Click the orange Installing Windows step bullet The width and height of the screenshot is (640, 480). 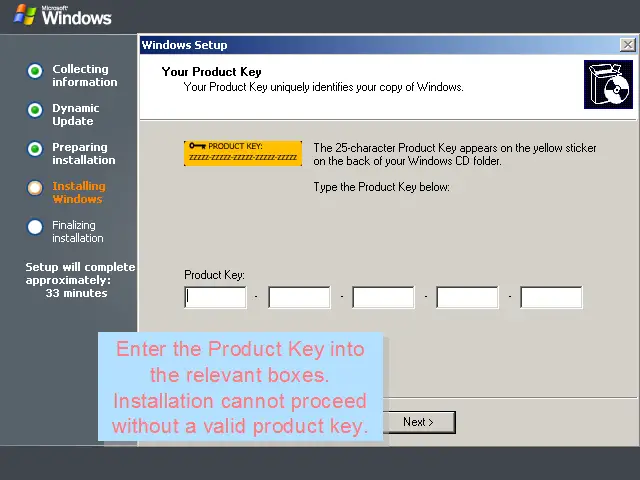(x=35, y=188)
